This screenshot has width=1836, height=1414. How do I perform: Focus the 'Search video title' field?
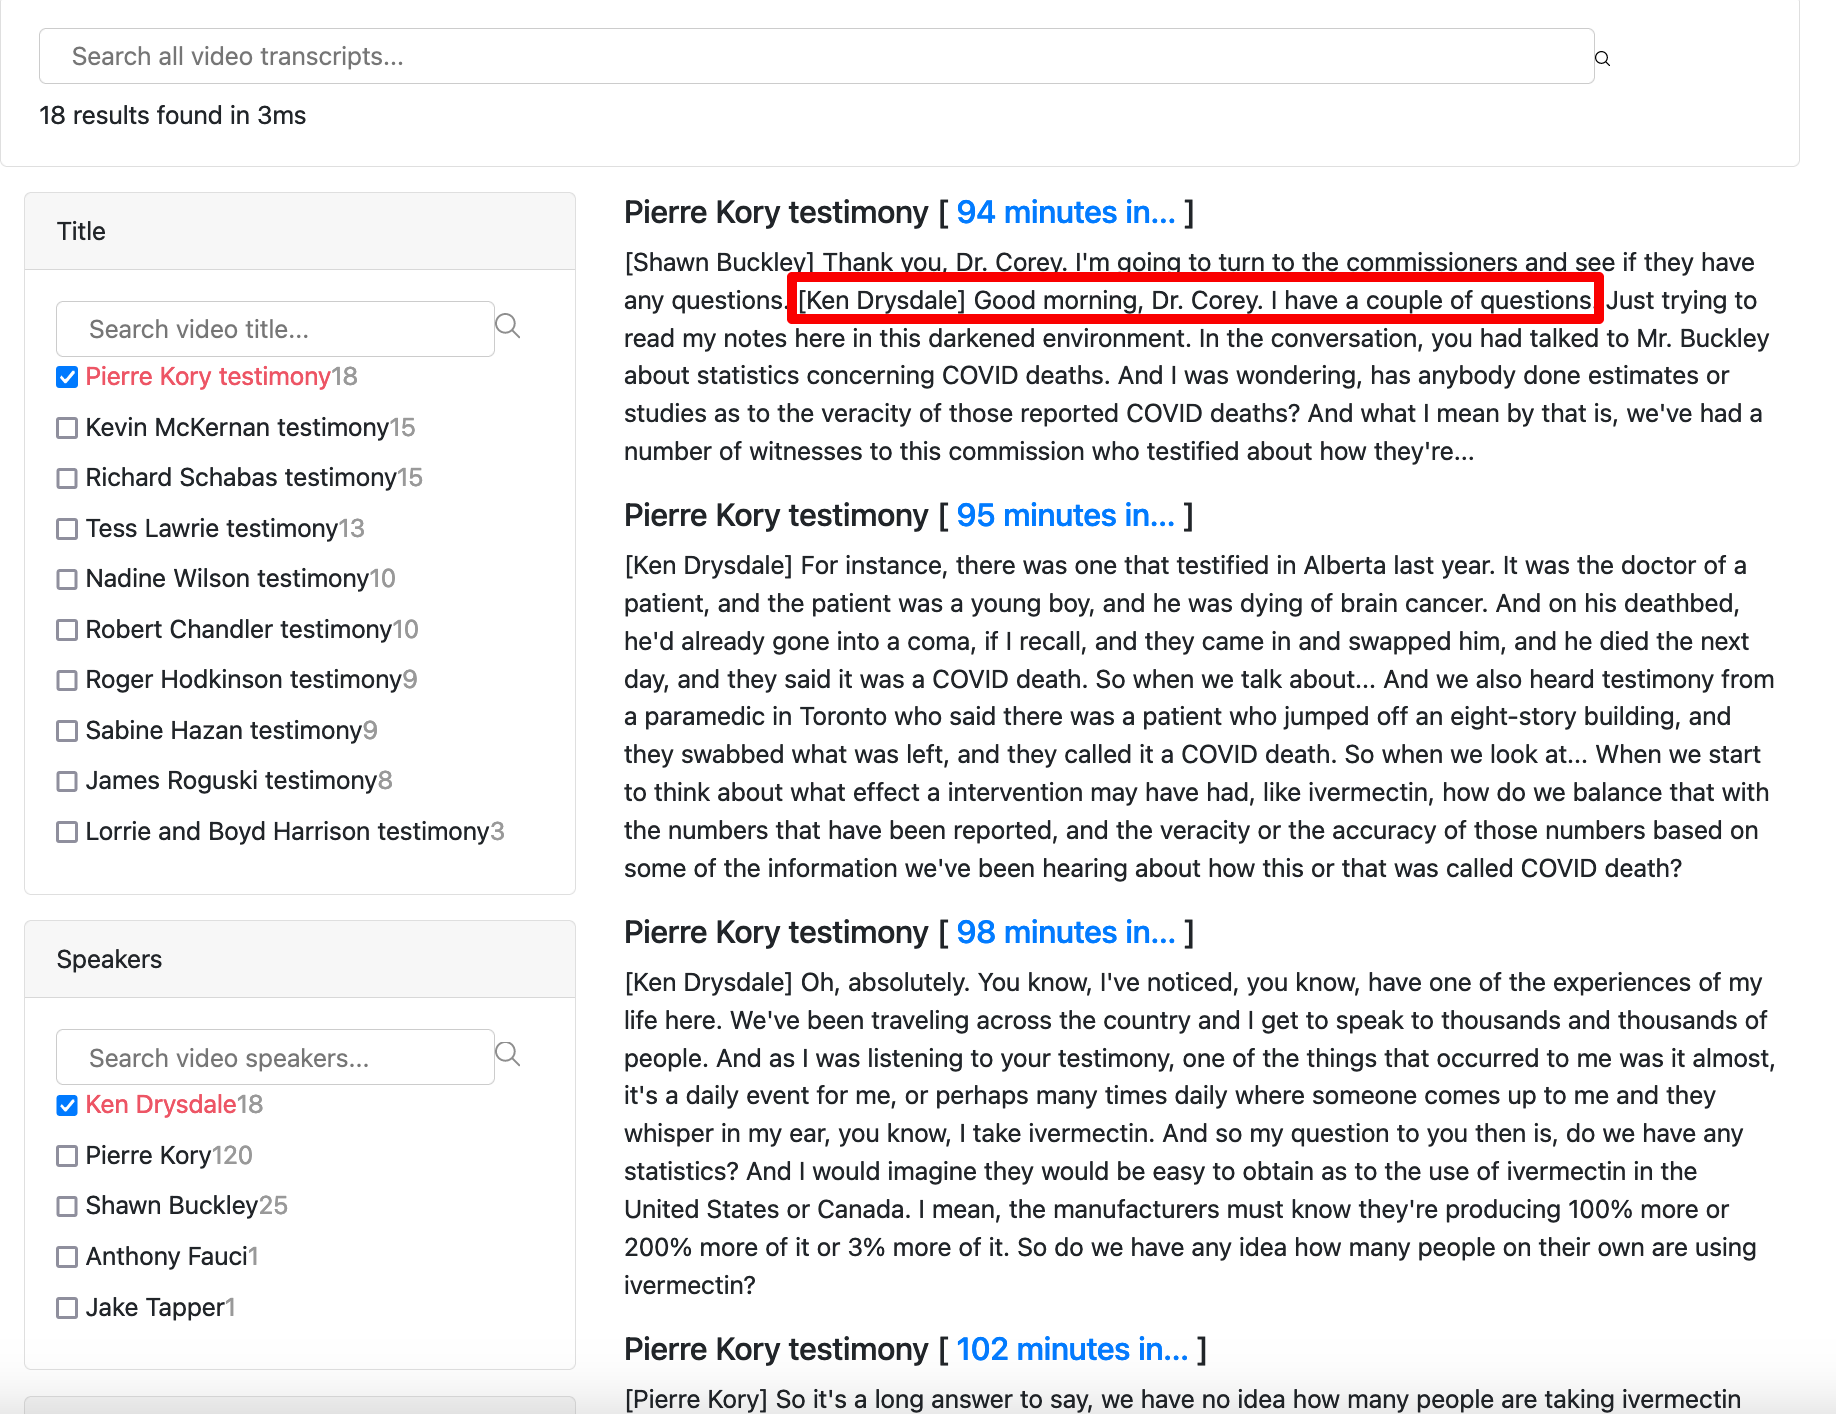(x=275, y=329)
